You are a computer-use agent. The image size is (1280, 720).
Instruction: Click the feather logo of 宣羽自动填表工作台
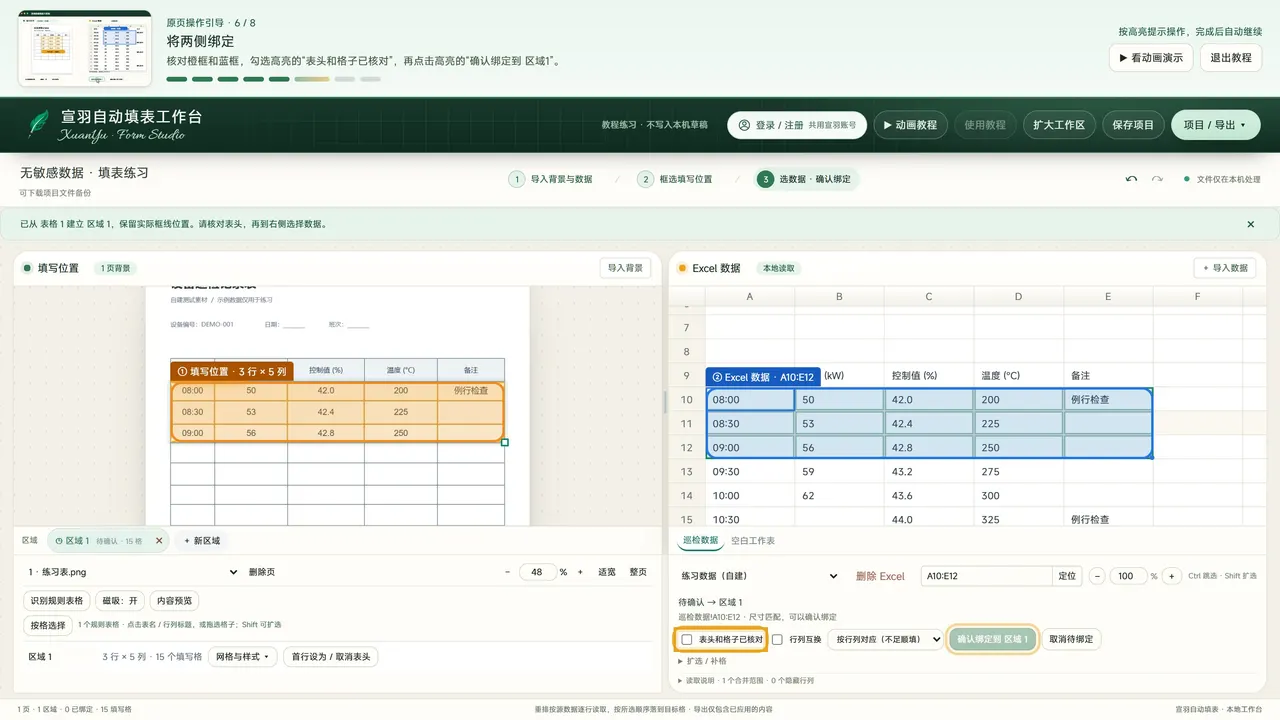38,125
